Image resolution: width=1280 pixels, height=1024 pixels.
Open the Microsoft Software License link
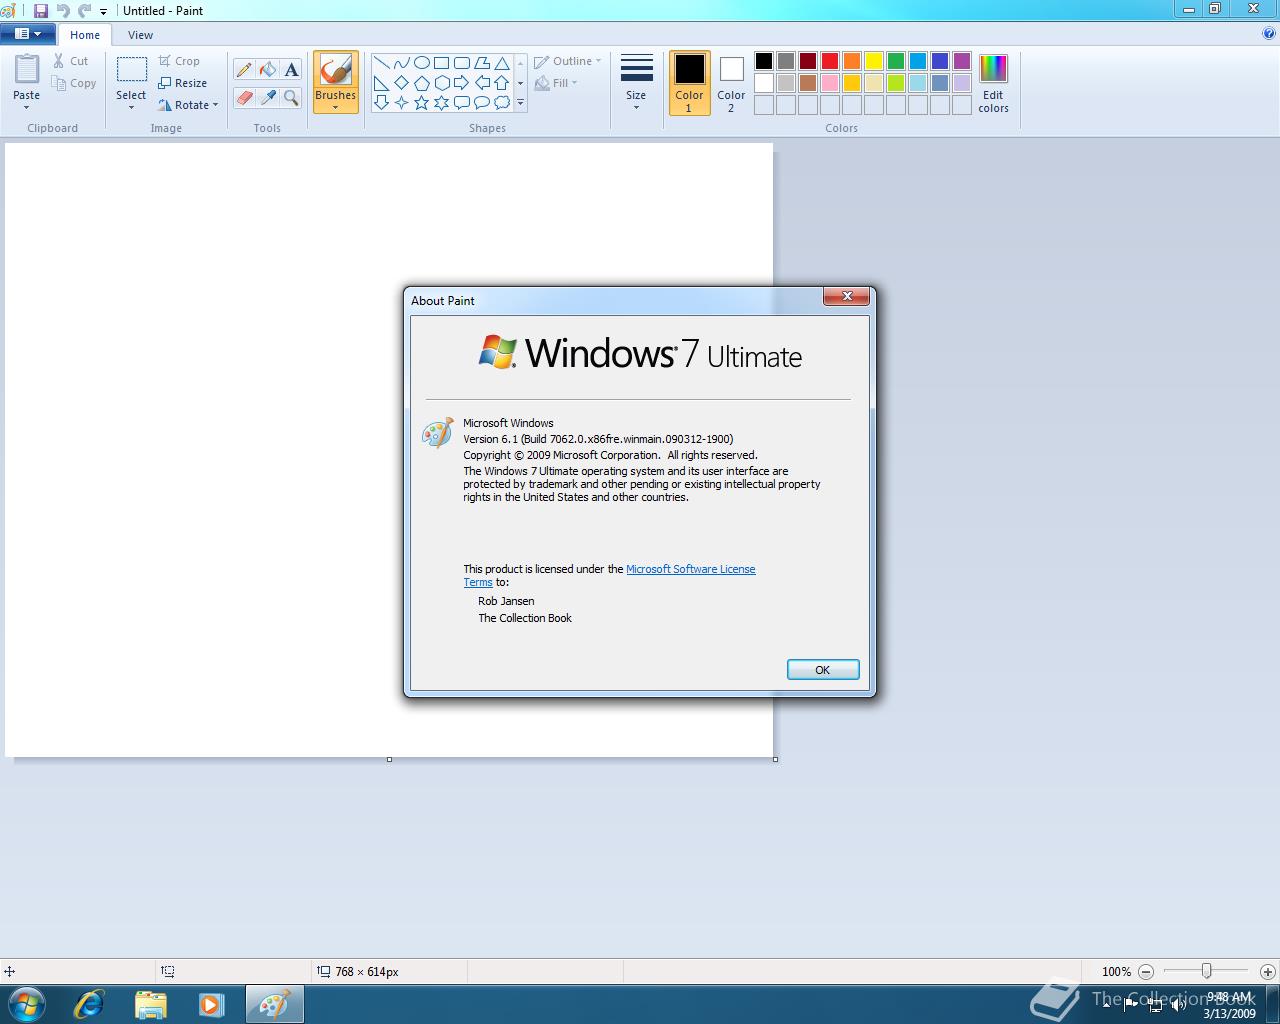pos(691,569)
